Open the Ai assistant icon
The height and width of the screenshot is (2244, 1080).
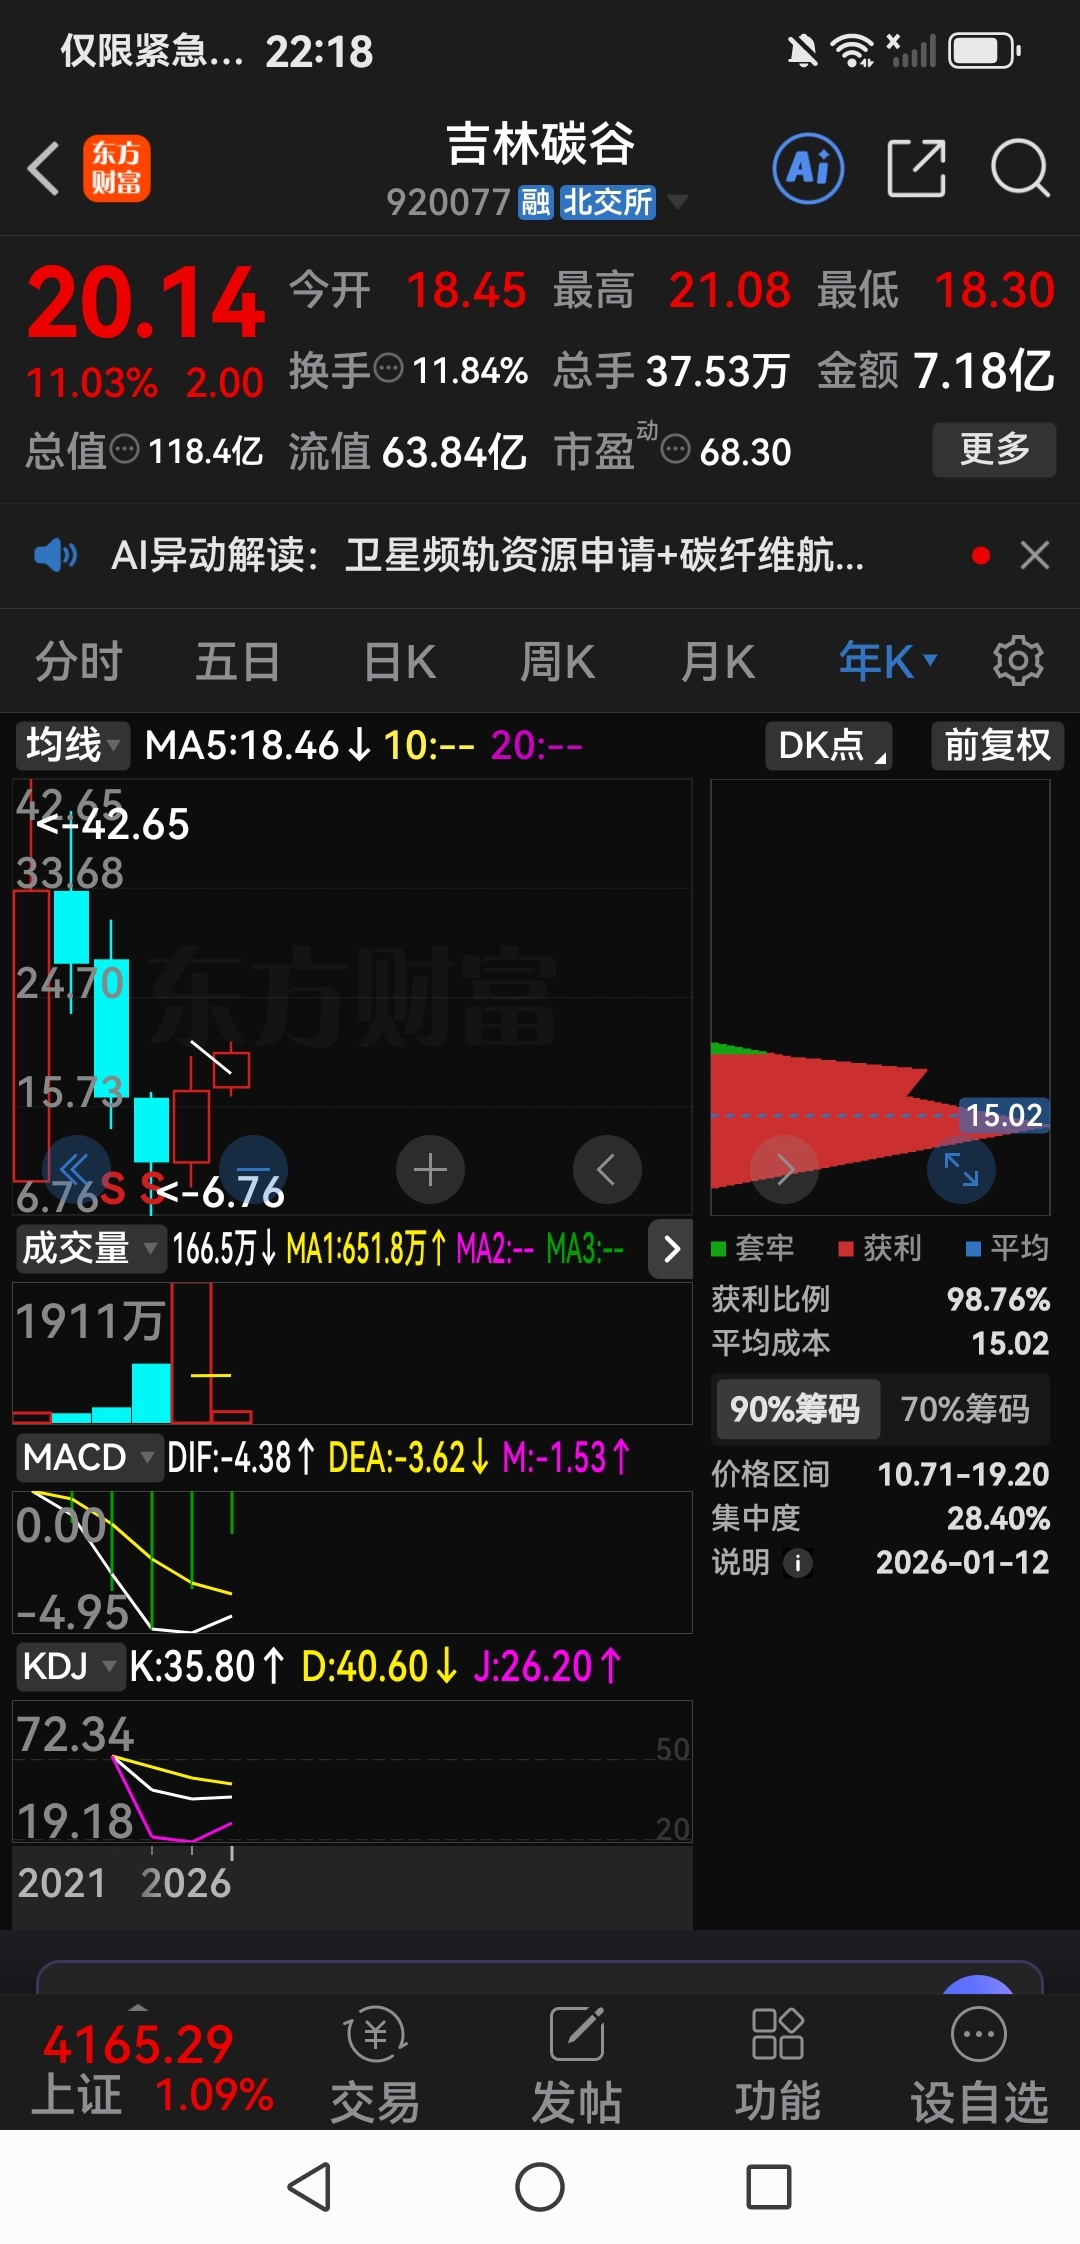(x=808, y=168)
